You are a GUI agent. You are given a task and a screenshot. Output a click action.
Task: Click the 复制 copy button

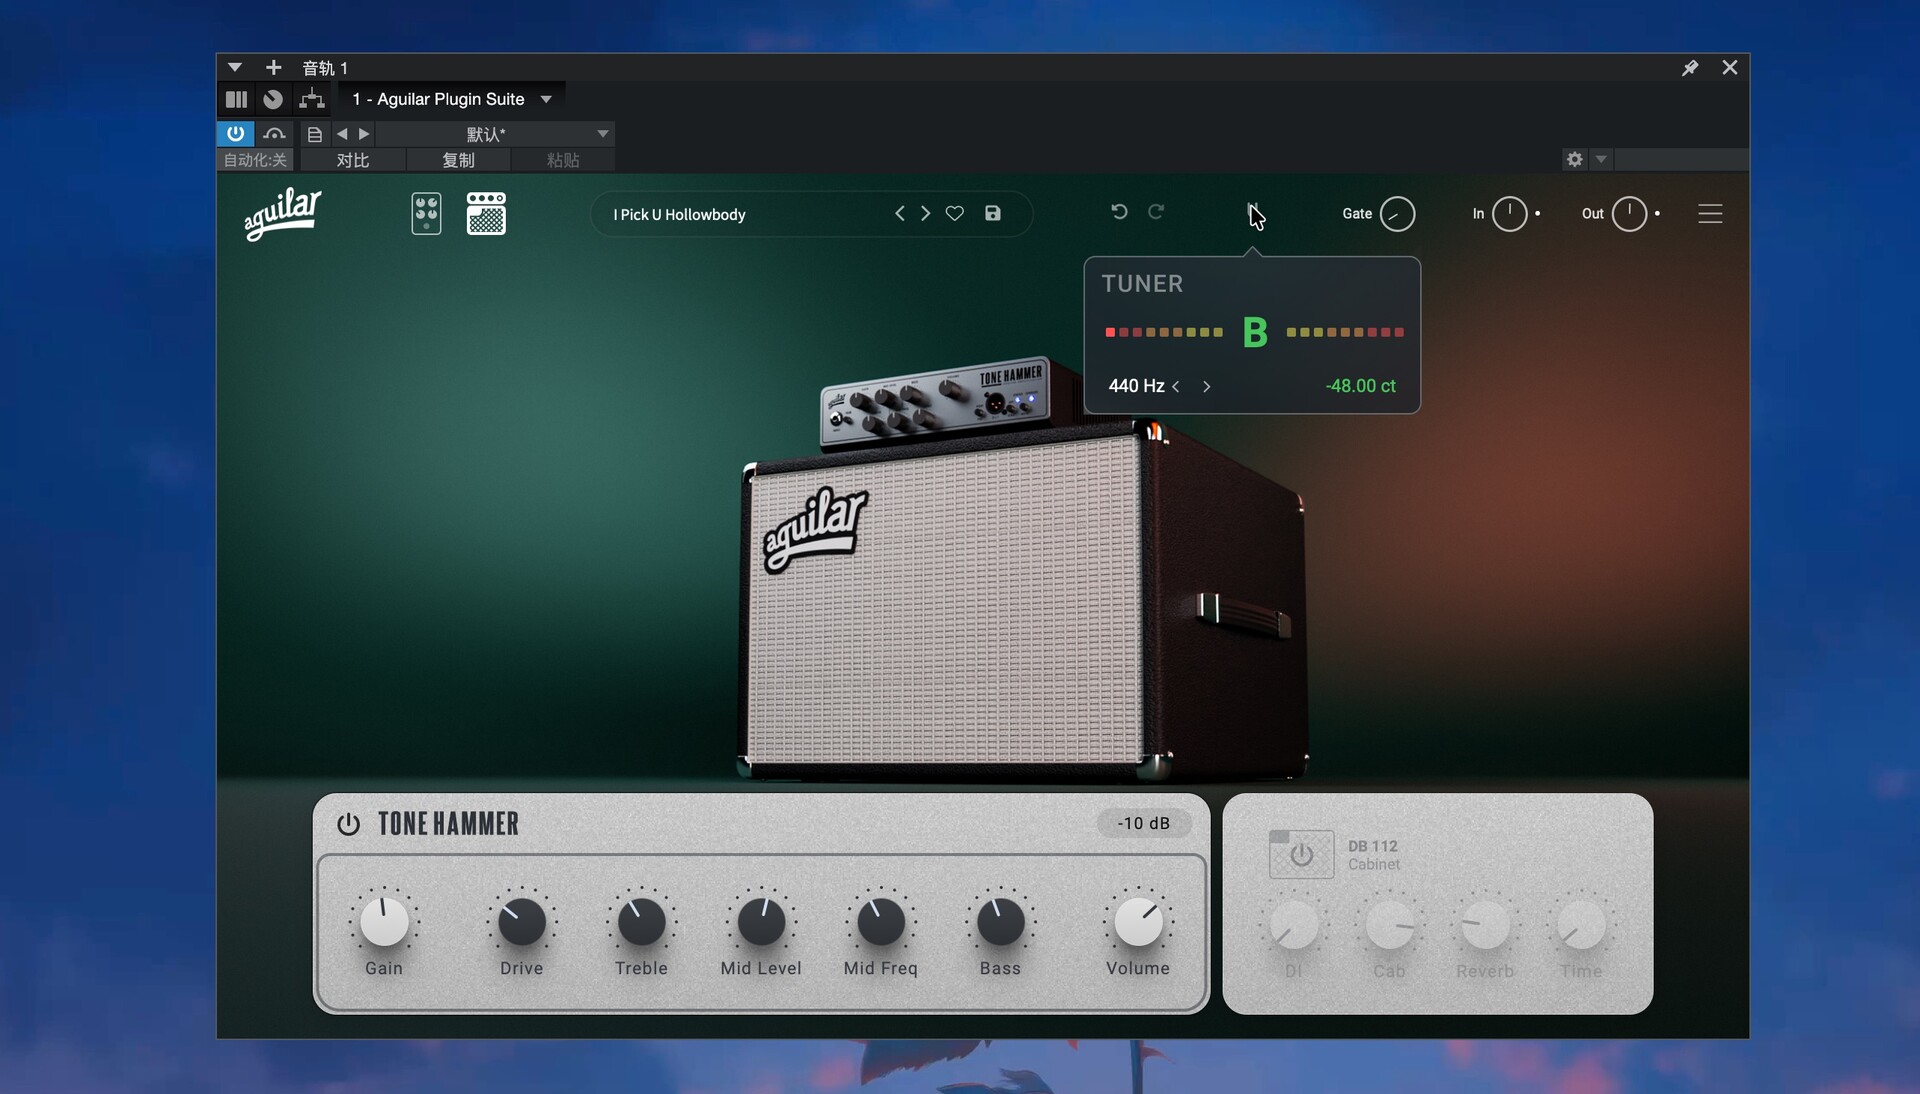click(458, 160)
